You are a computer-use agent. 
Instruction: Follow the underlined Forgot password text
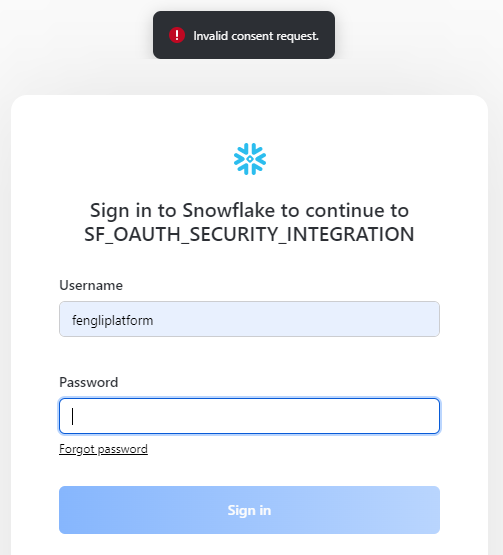pos(103,449)
